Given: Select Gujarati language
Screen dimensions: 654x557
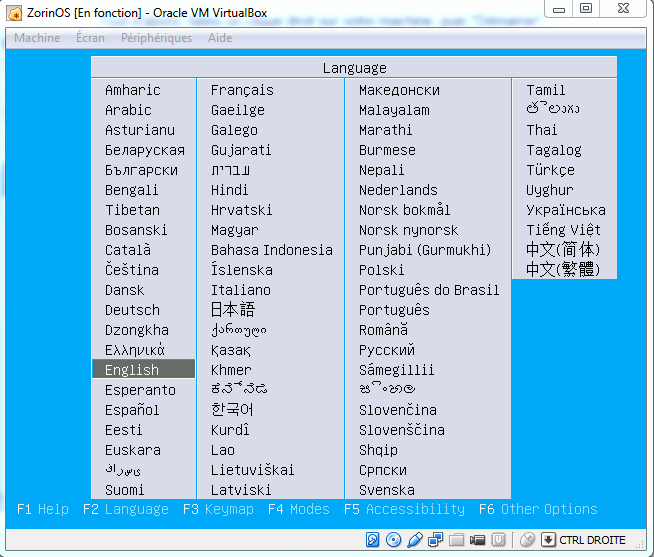Looking at the screenshot, I should coord(241,150).
